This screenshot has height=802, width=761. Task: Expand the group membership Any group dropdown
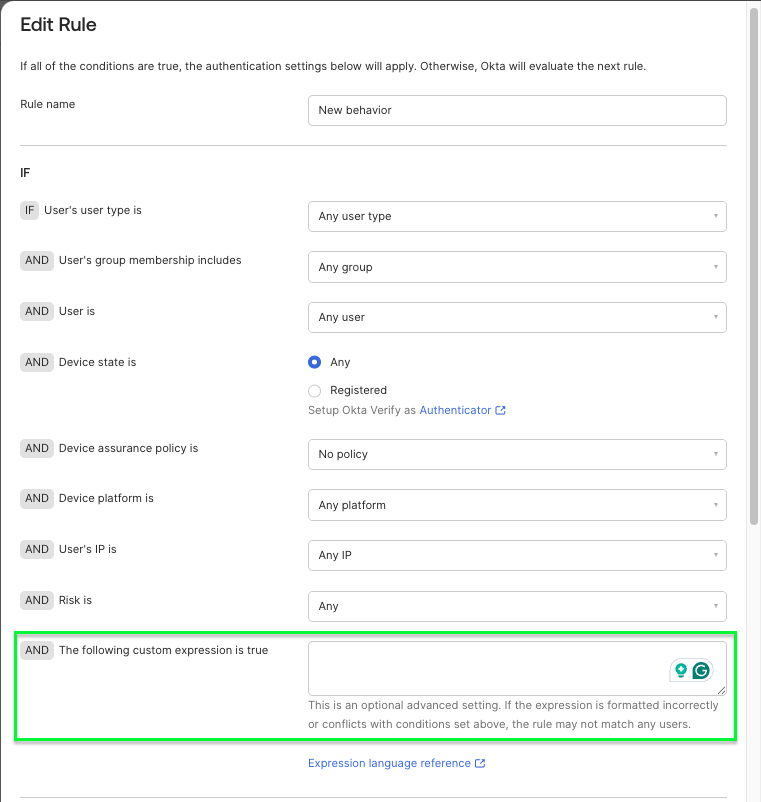[x=516, y=268]
